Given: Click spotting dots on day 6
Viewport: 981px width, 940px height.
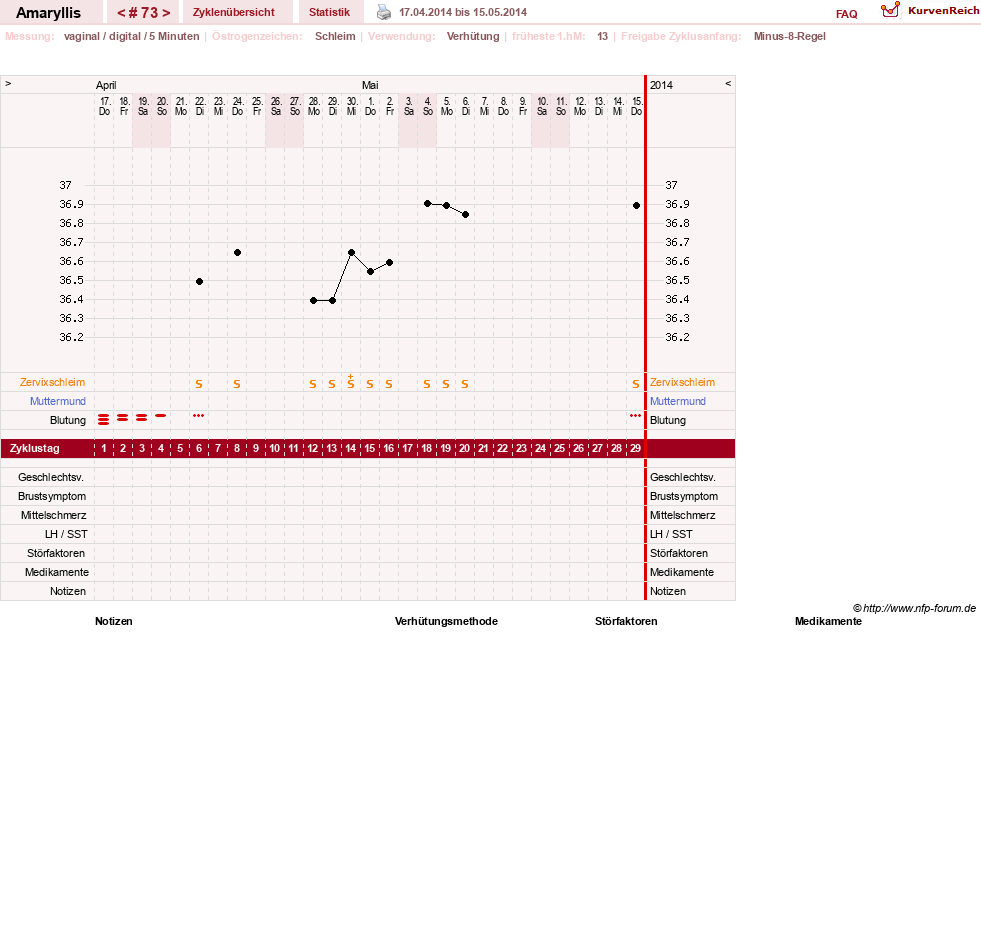Looking at the screenshot, I should pos(198,416).
